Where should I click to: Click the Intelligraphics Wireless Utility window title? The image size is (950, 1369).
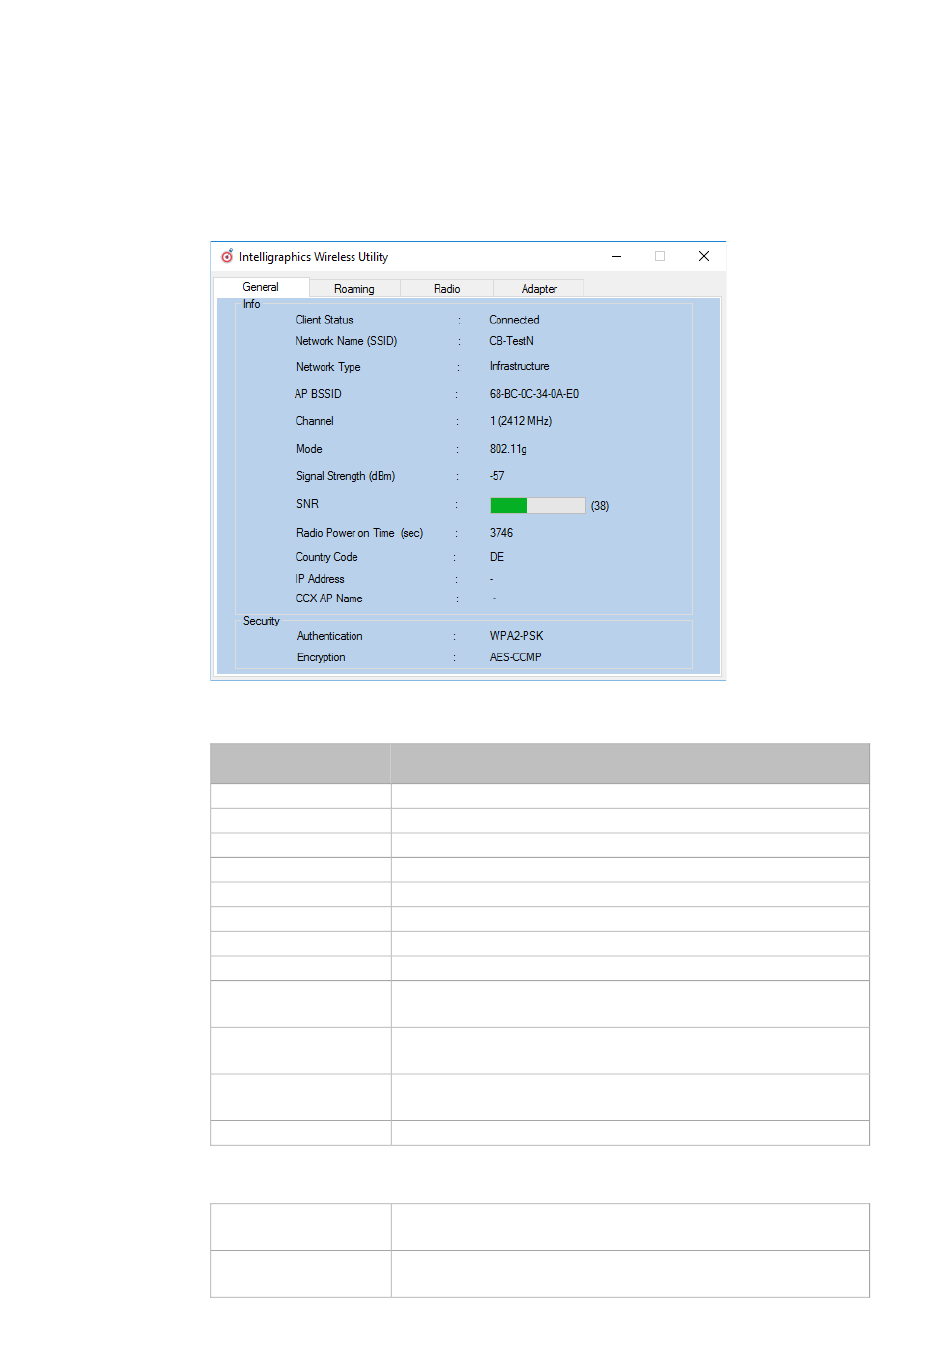tap(313, 257)
